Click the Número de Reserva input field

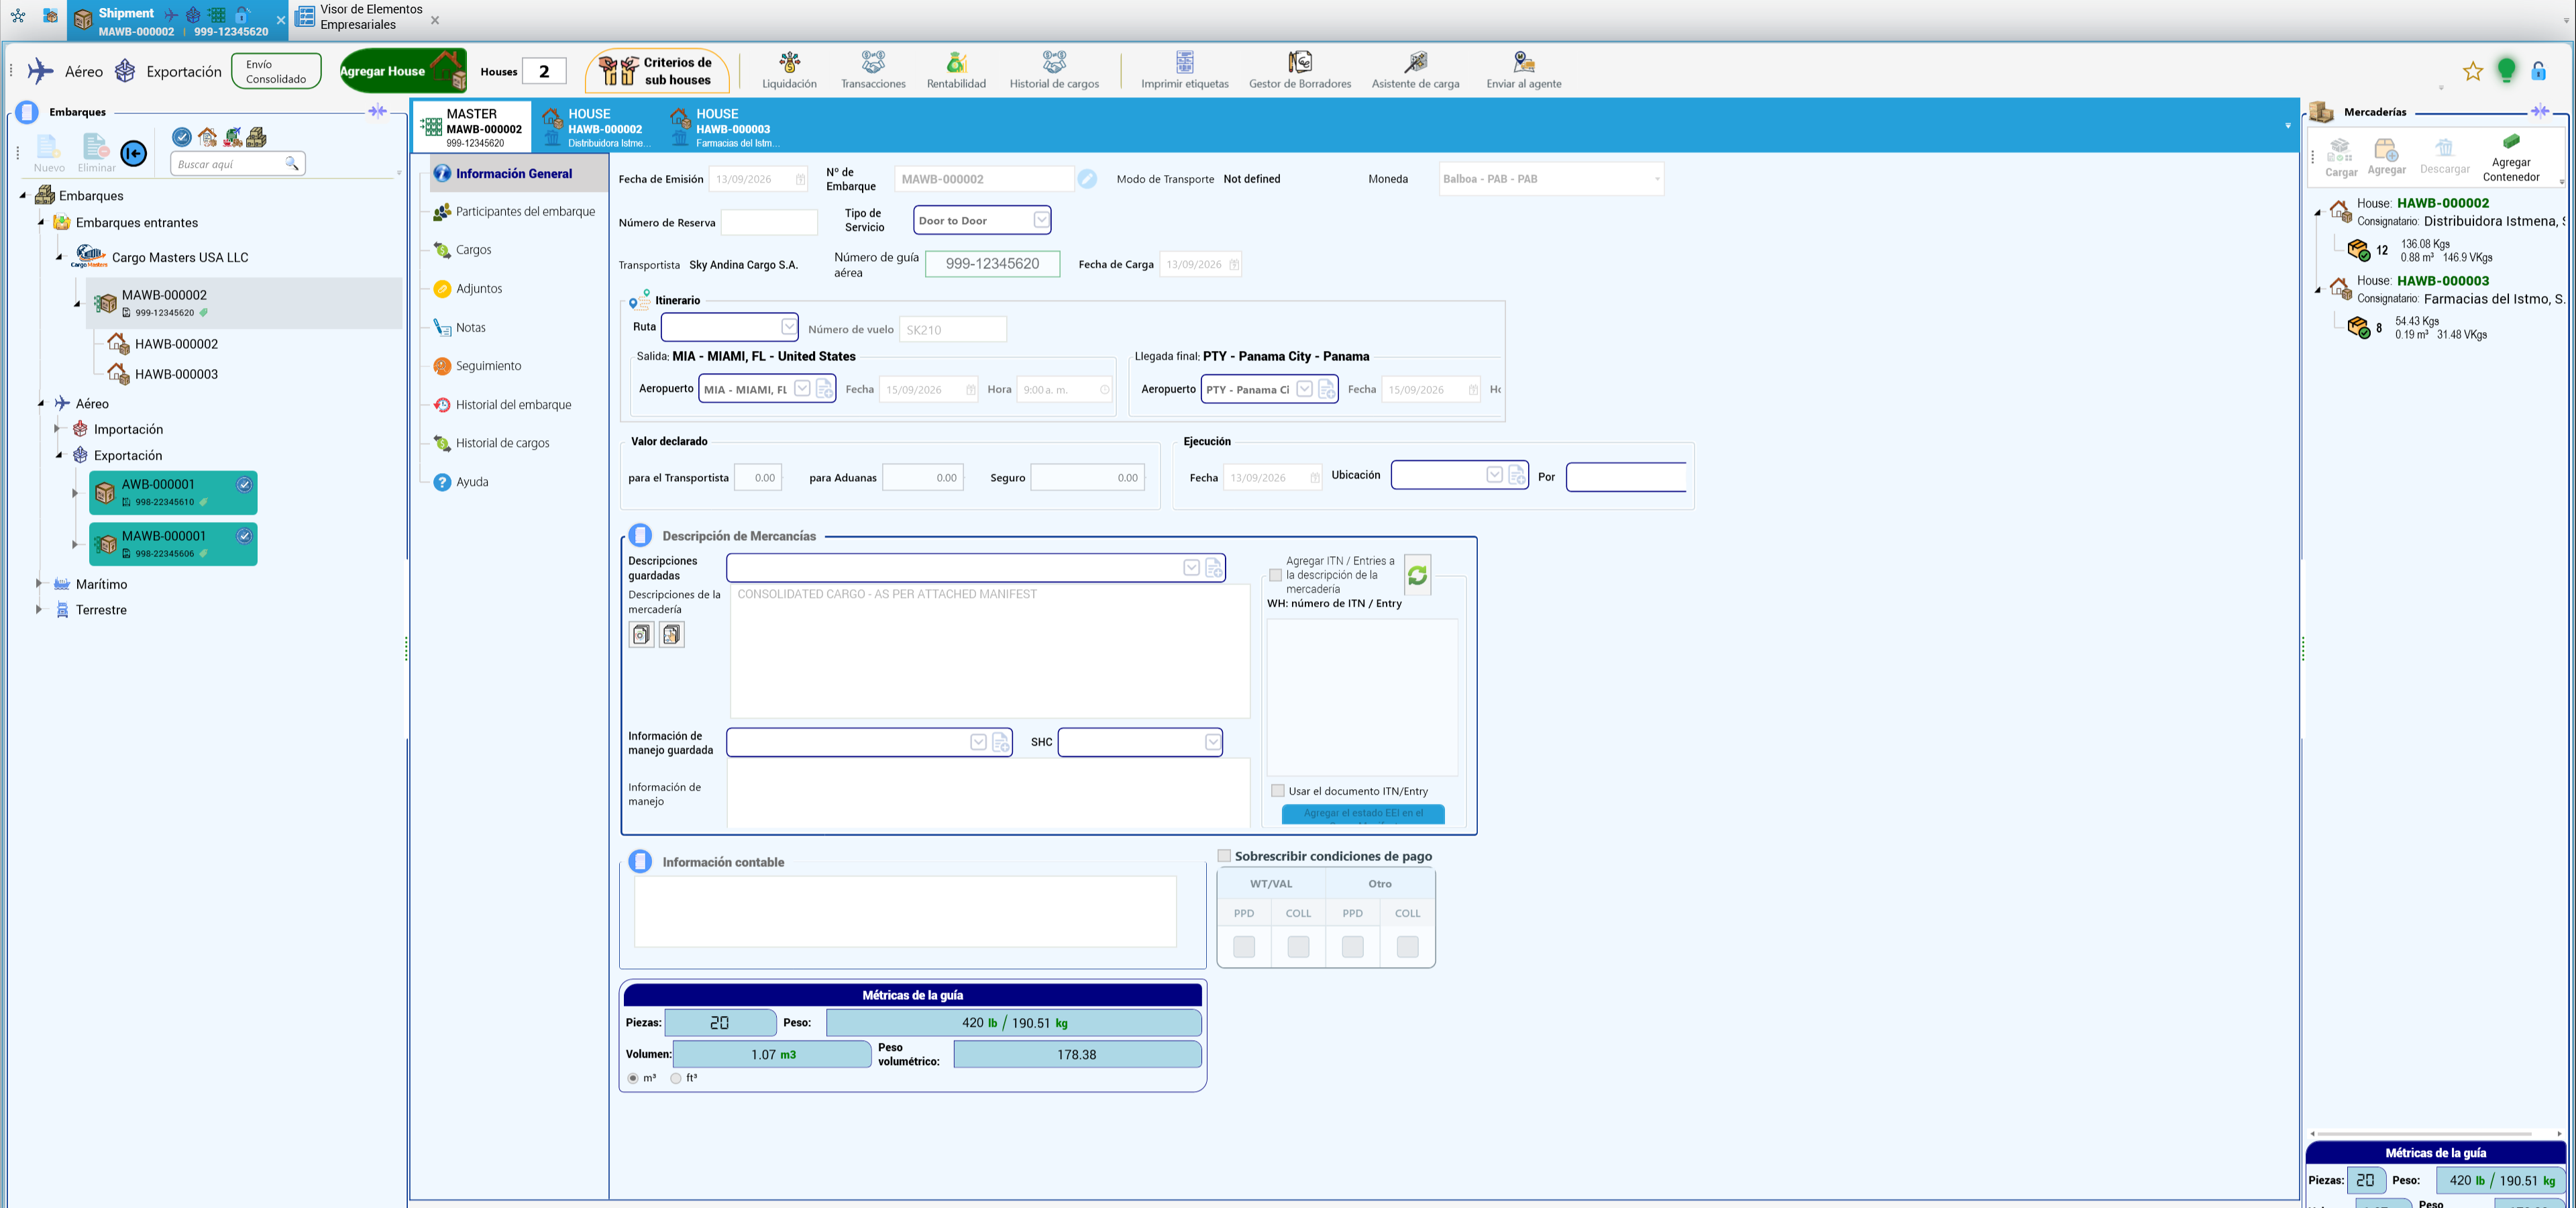769,222
